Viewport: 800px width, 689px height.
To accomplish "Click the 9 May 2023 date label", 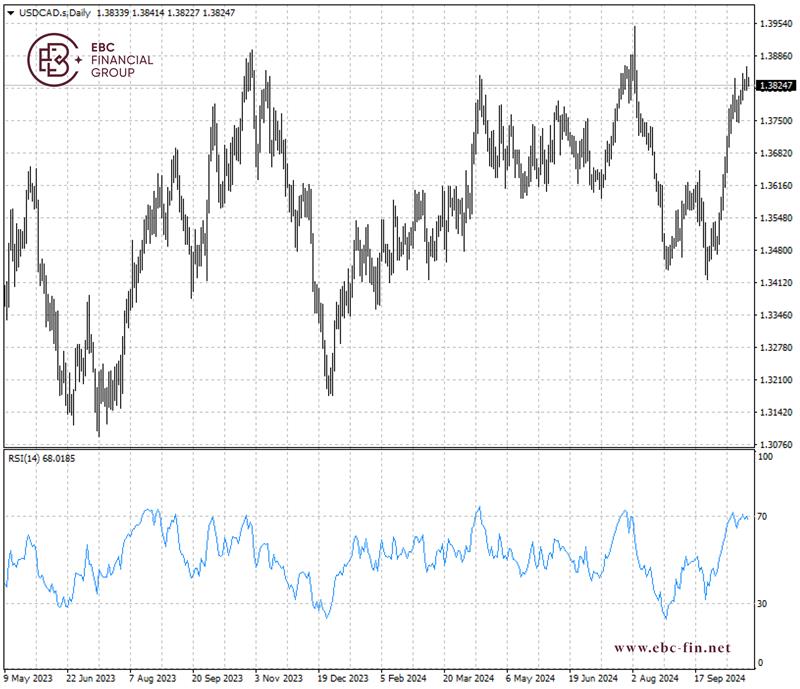I will tap(30, 677).
